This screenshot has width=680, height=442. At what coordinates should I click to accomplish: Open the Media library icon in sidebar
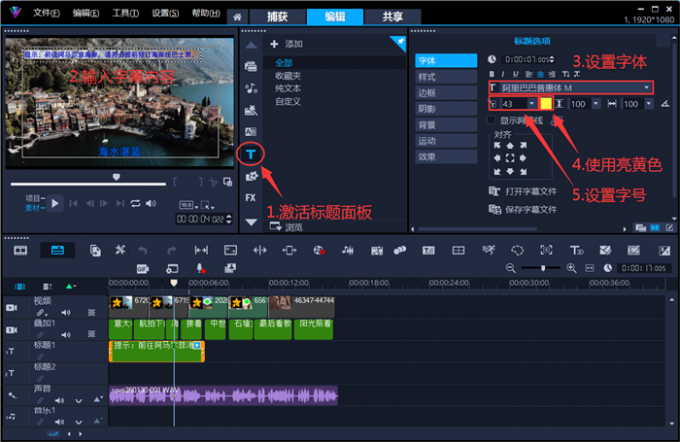[x=251, y=66]
